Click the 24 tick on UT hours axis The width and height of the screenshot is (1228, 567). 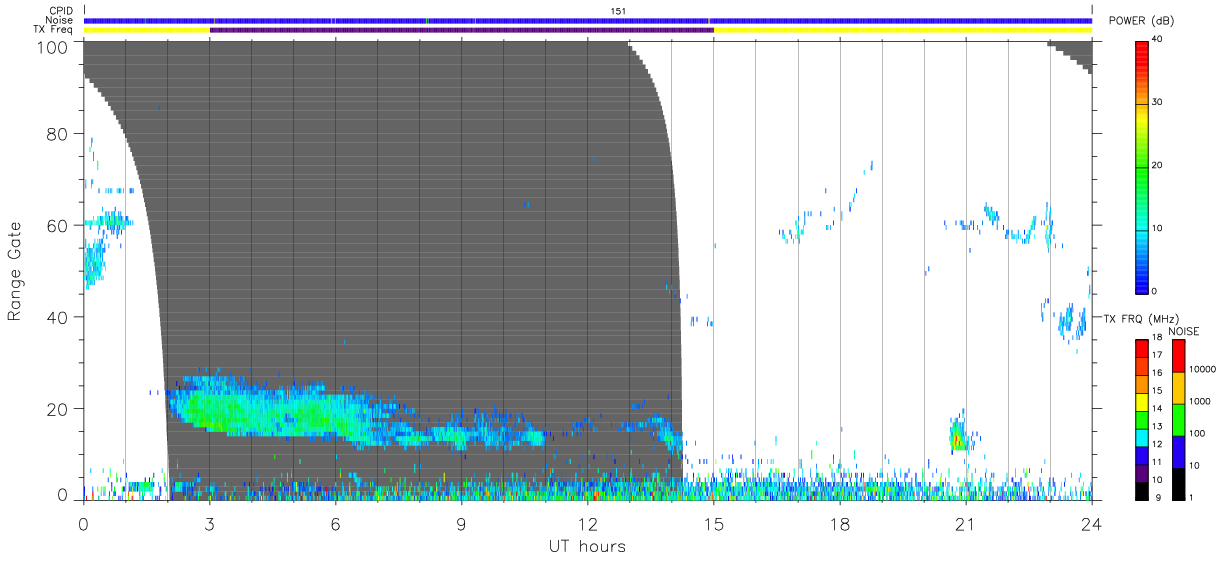pos(1091,523)
